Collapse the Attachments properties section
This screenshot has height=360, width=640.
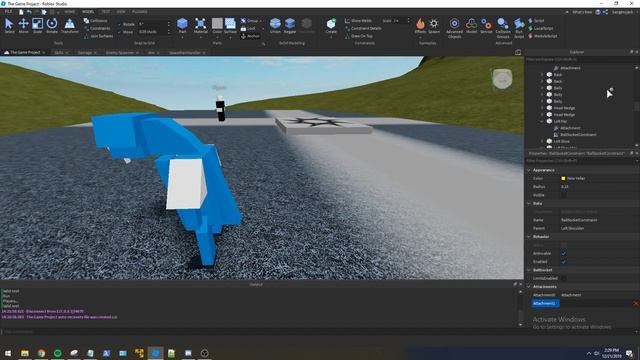coord(529,287)
